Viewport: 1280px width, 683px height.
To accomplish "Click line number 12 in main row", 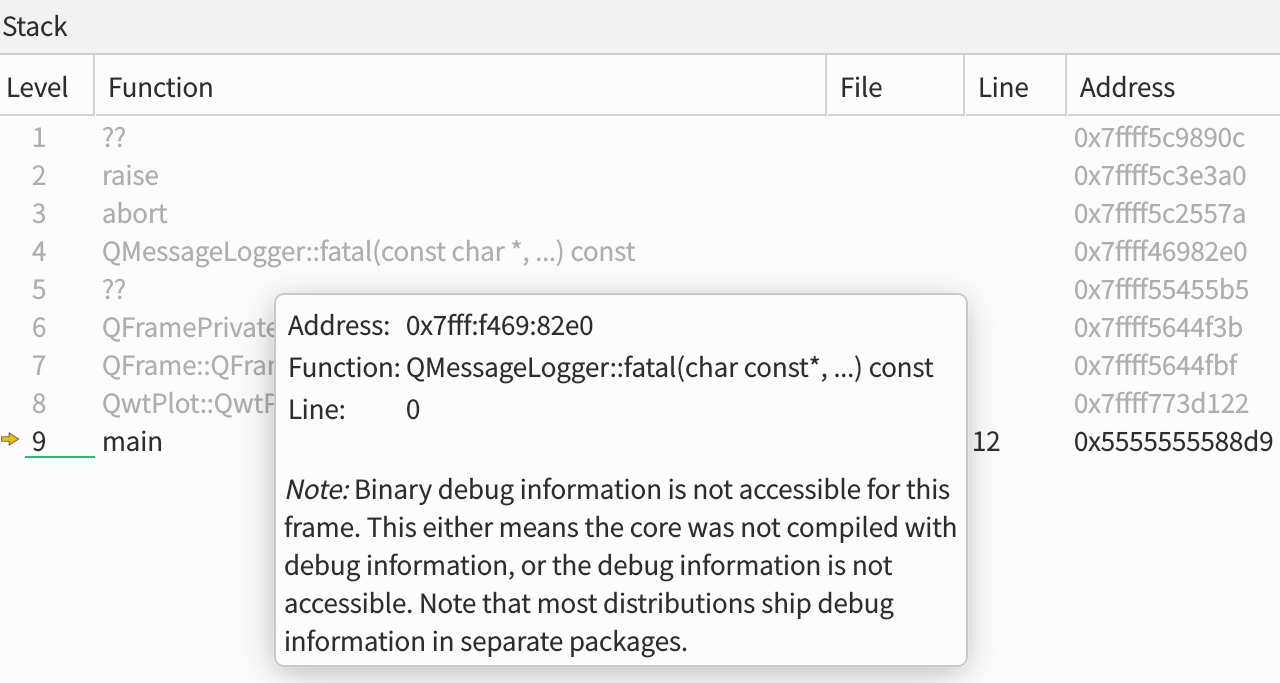I will point(986,441).
